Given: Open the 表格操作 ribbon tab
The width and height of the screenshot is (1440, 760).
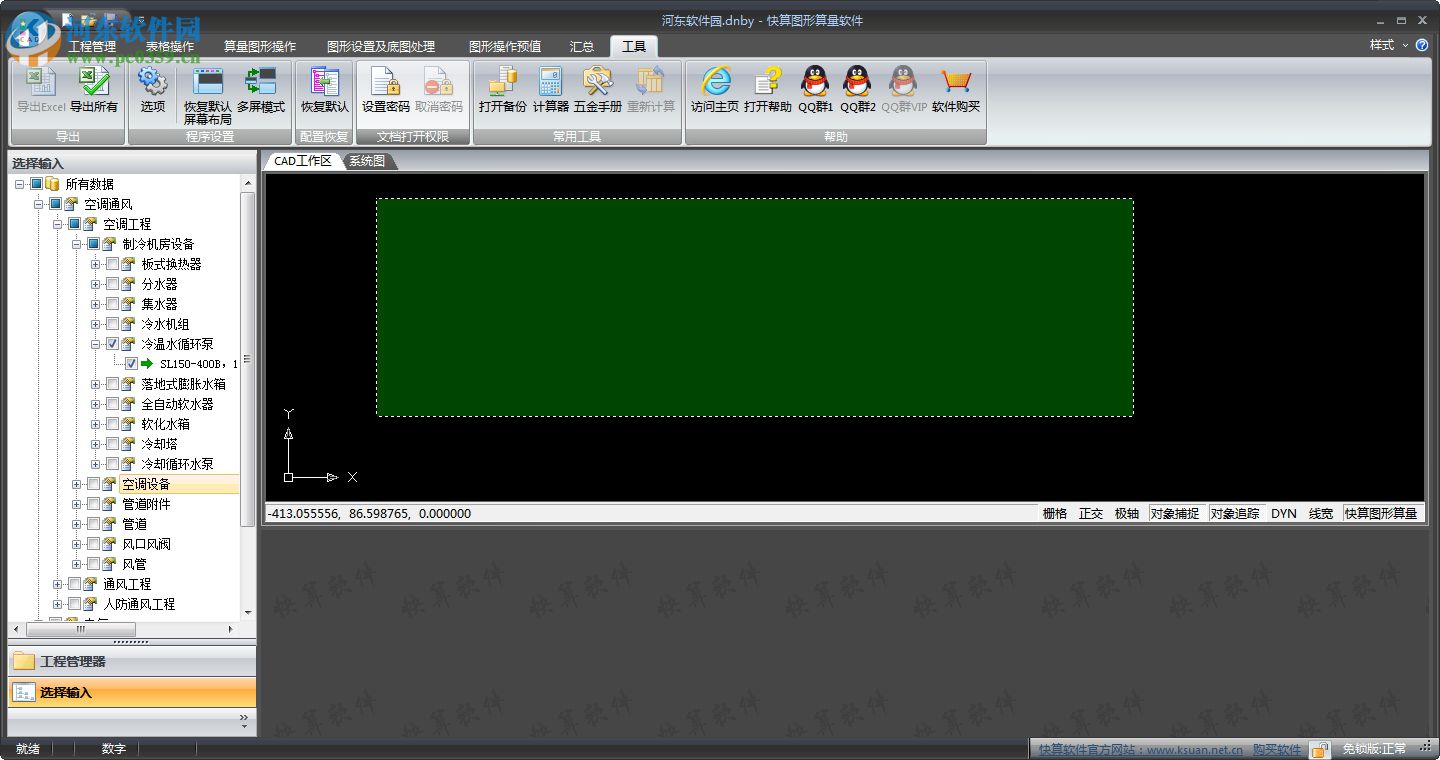Looking at the screenshot, I should click(x=170, y=46).
